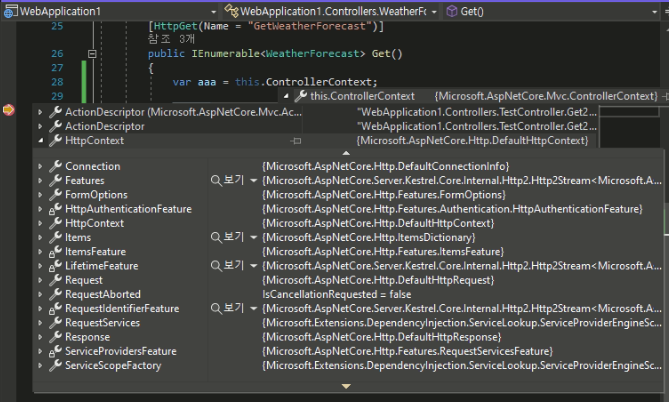Click the upward arrow of the datatip list

346,153
